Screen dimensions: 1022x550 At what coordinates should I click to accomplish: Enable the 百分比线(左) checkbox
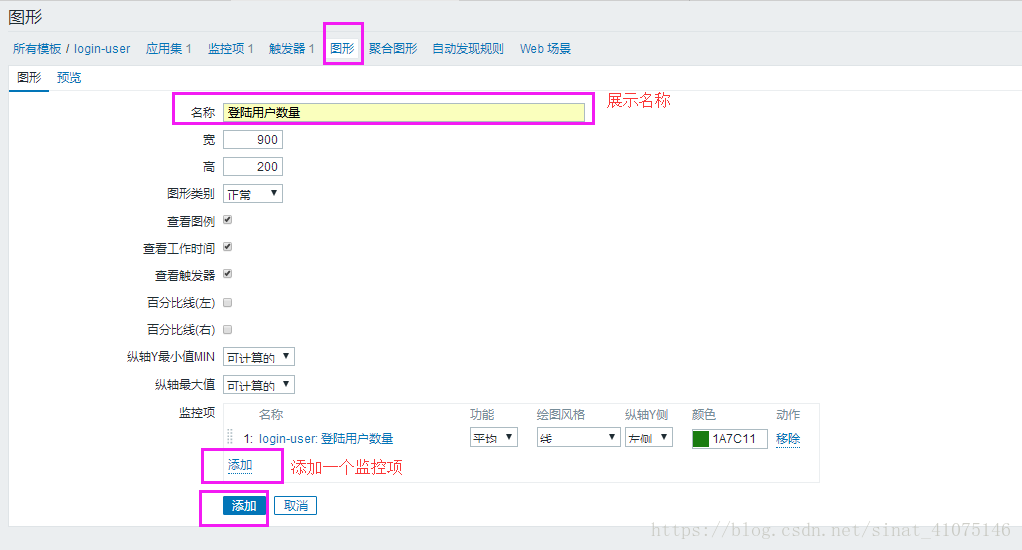coord(227,302)
